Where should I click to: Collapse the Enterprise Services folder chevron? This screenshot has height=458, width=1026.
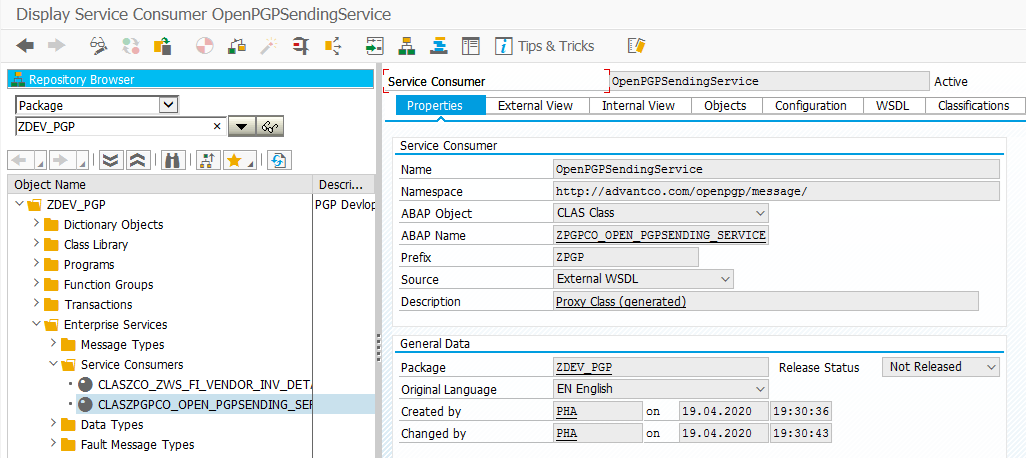36,325
